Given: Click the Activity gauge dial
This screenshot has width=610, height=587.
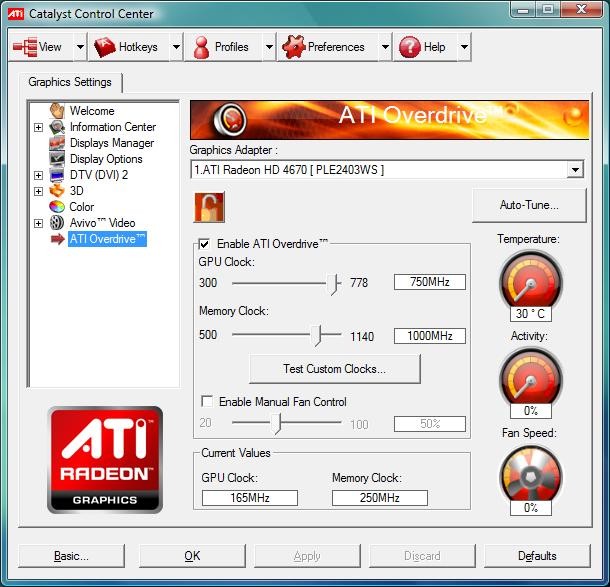Looking at the screenshot, I should point(531,377).
